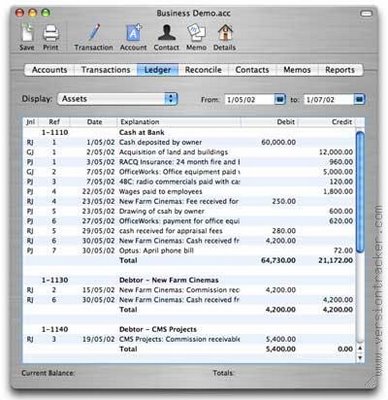This screenshot has width=388, height=400.
Task: Click the Print toolbar icon
Action: coord(51,33)
